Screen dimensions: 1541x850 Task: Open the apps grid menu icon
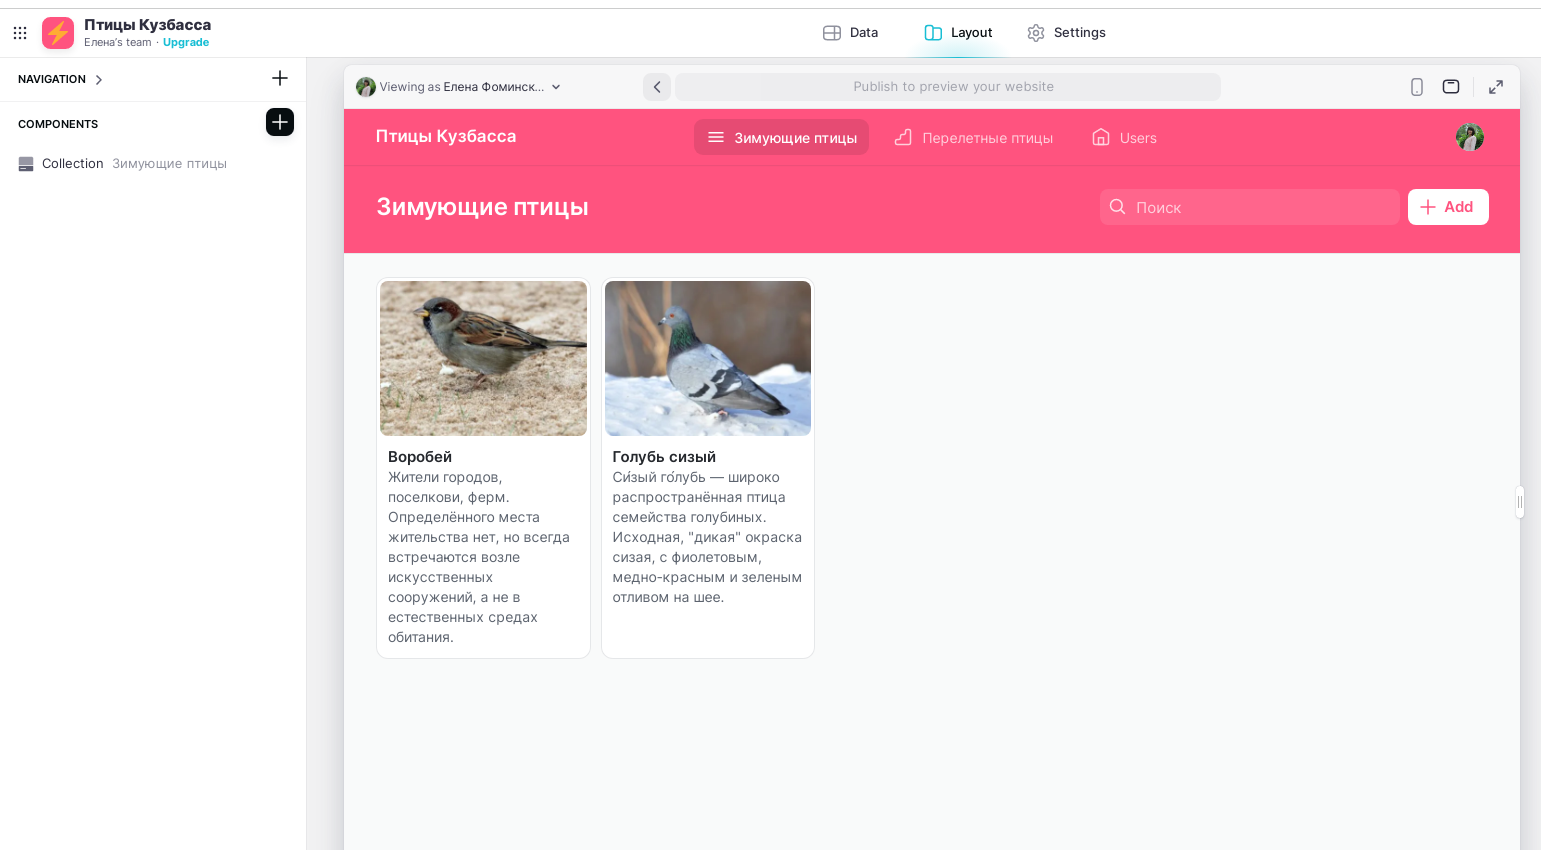coord(20,33)
